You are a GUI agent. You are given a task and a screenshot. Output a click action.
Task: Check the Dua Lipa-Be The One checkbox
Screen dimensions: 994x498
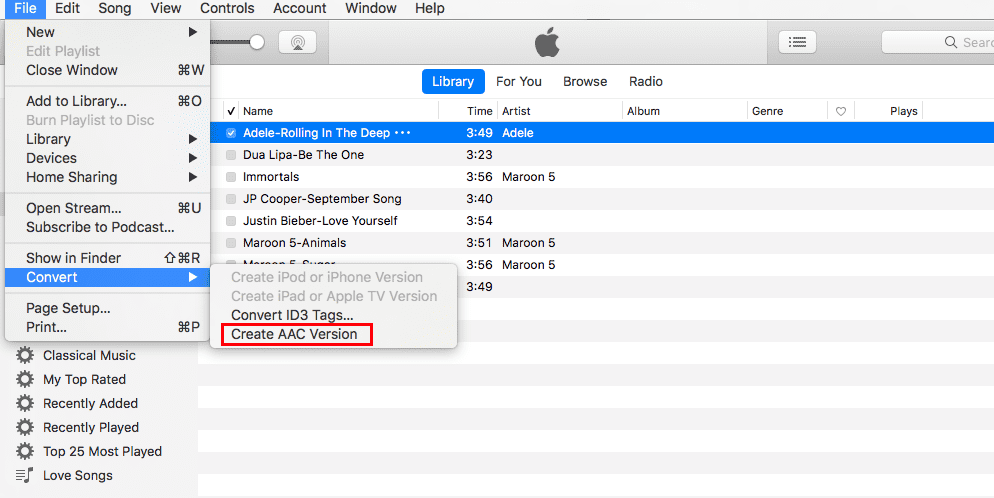[x=231, y=155]
